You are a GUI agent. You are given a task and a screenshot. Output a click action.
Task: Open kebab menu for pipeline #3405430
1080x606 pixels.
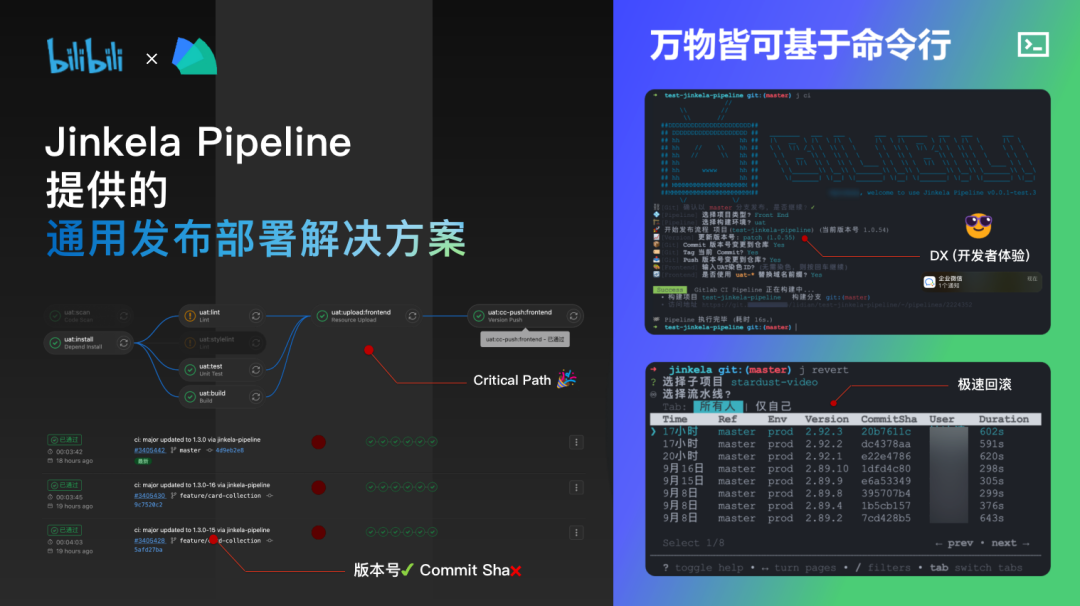pos(577,488)
